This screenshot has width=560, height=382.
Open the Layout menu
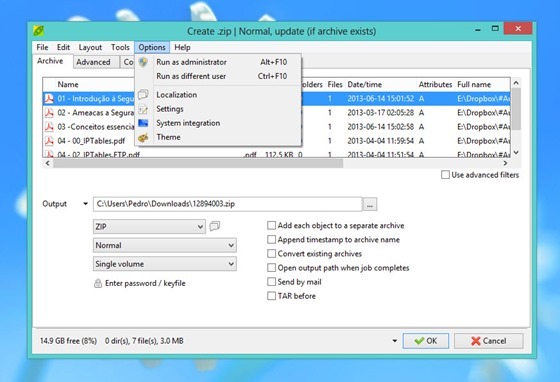[90, 47]
